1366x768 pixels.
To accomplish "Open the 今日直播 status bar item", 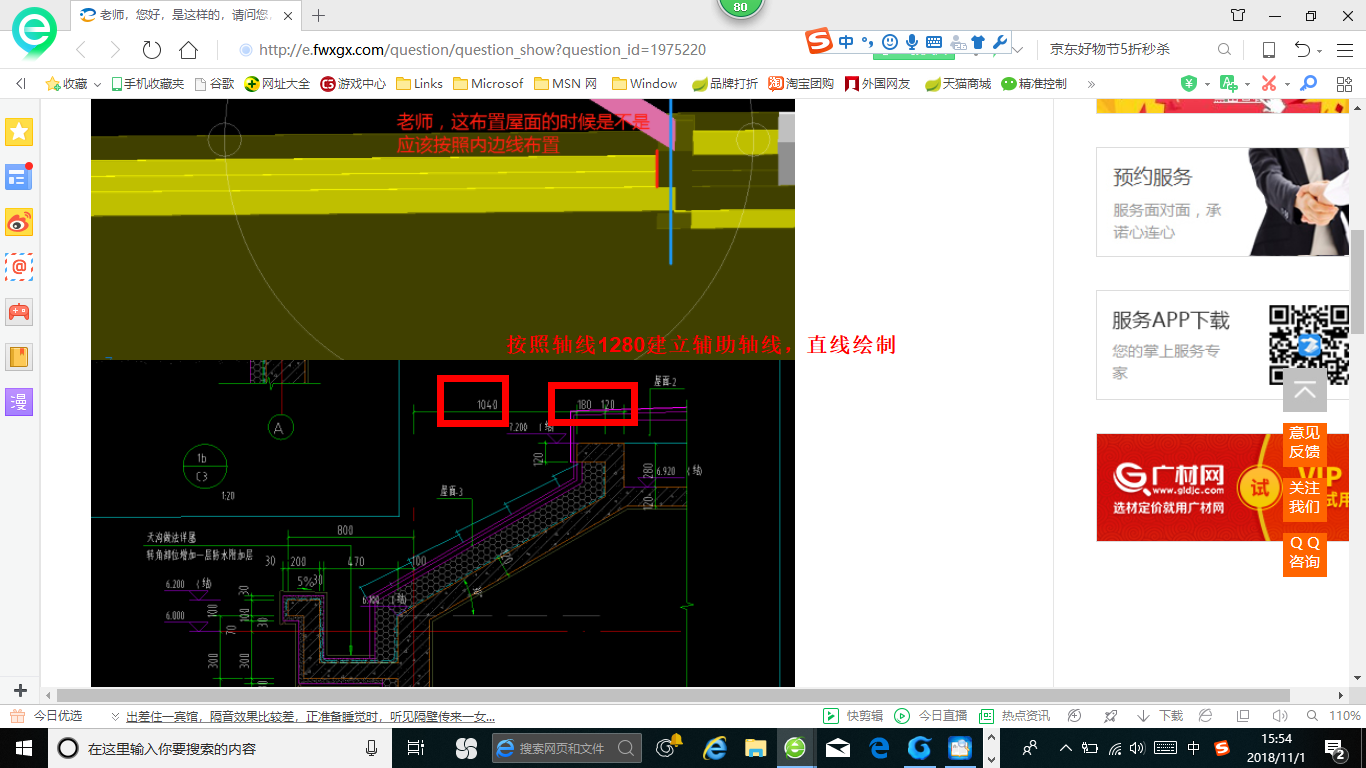I will (931, 716).
